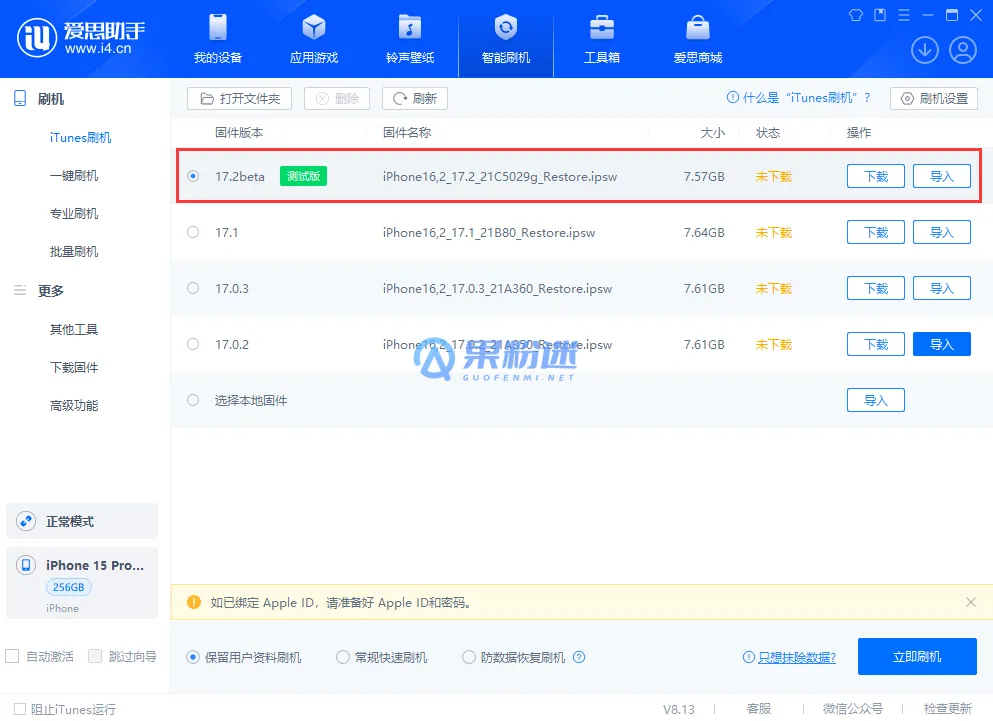
Task: Enable the 自动激活 checkbox
Action: tap(13, 657)
